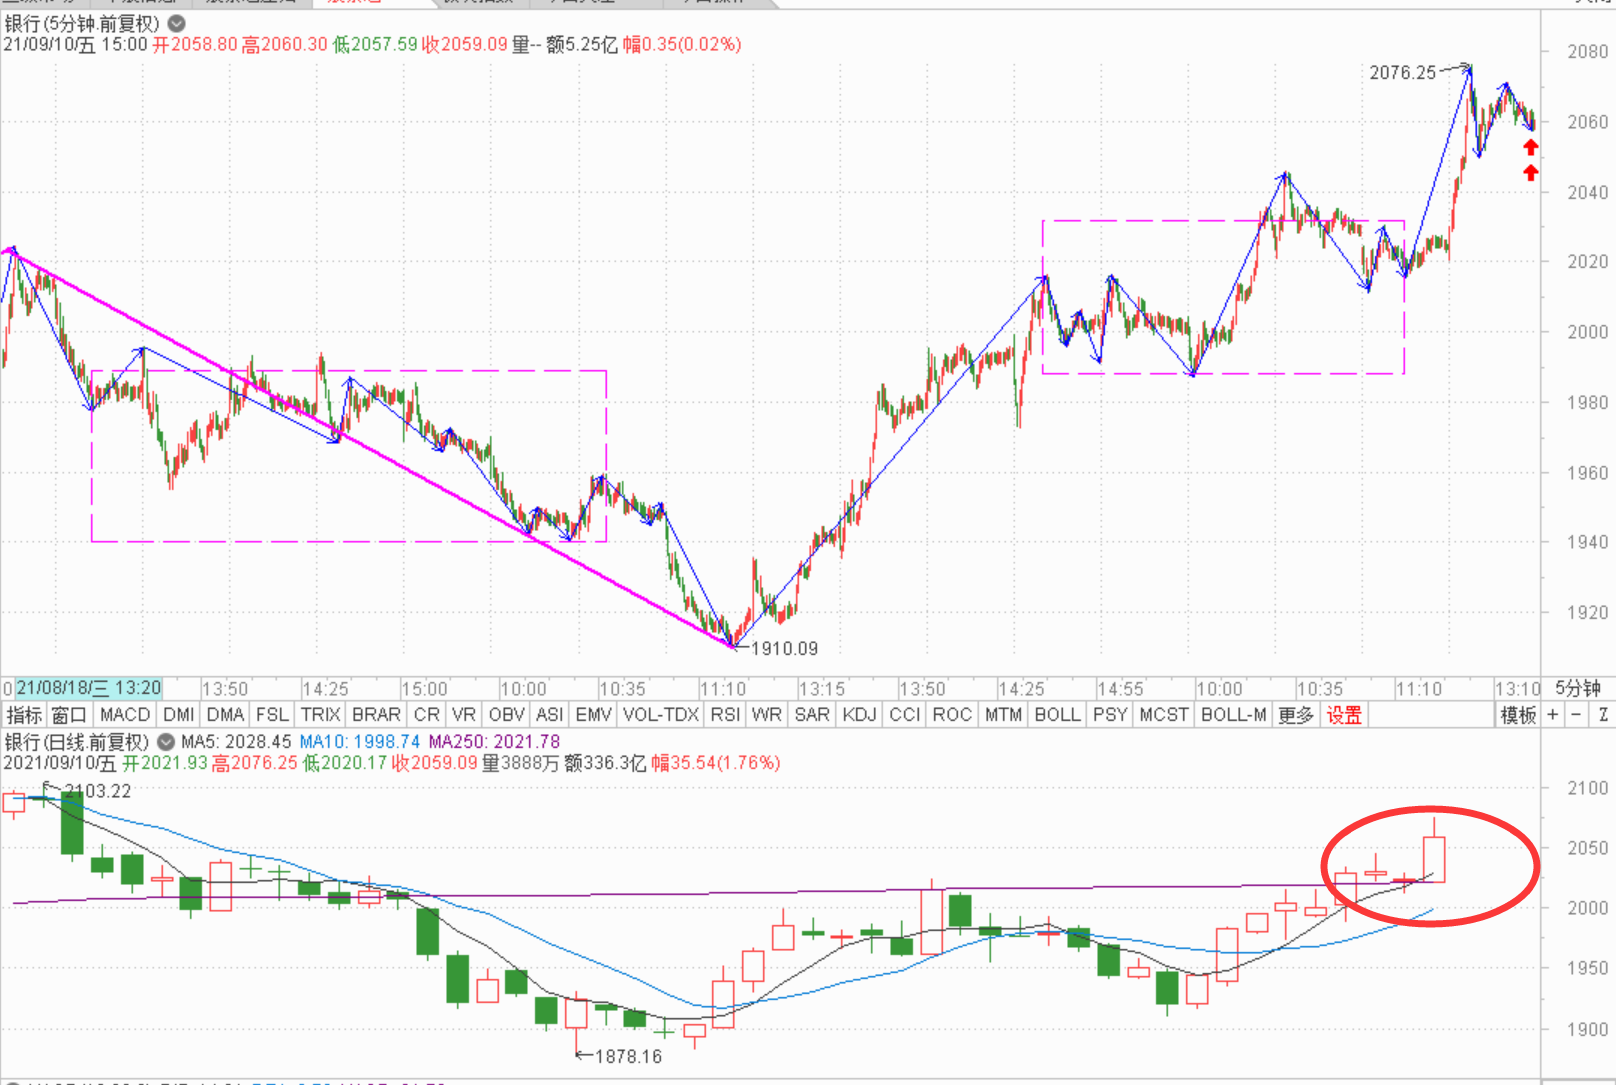1616x1085 pixels.
Task: Open the 模板 template button
Action: pyautogui.click(x=1518, y=715)
